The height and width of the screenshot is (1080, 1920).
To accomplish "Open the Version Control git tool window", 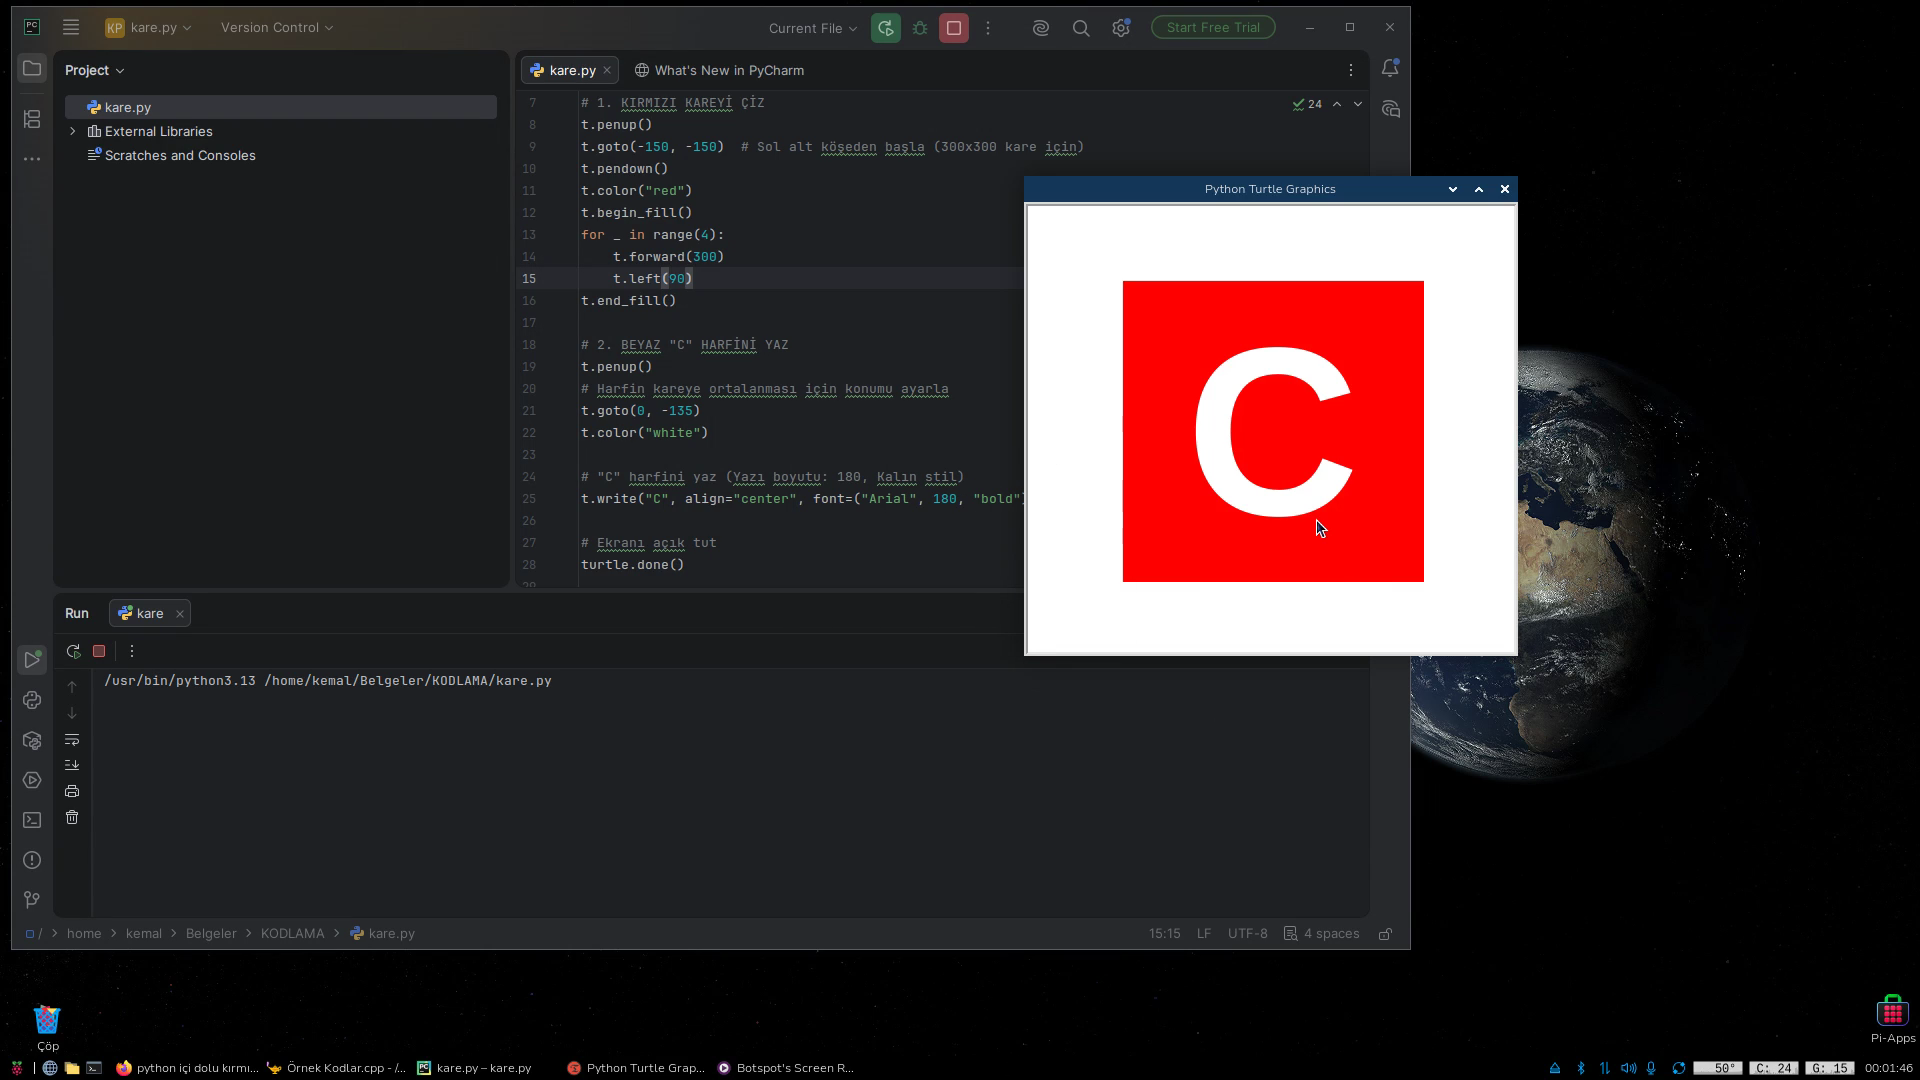I will pos(32,900).
